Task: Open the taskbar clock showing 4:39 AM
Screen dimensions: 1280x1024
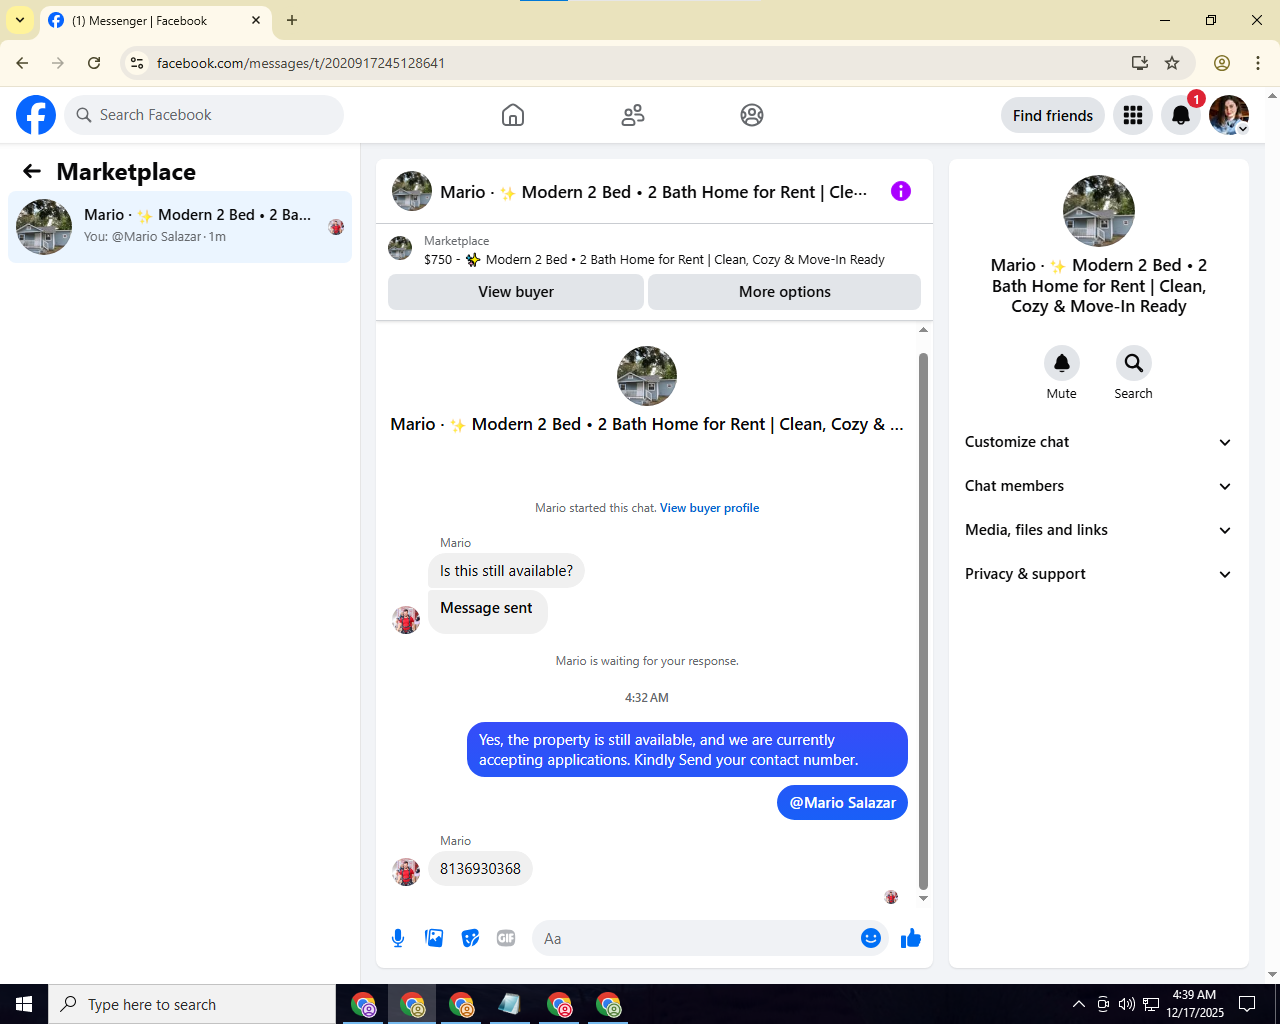Action: point(1194,1004)
